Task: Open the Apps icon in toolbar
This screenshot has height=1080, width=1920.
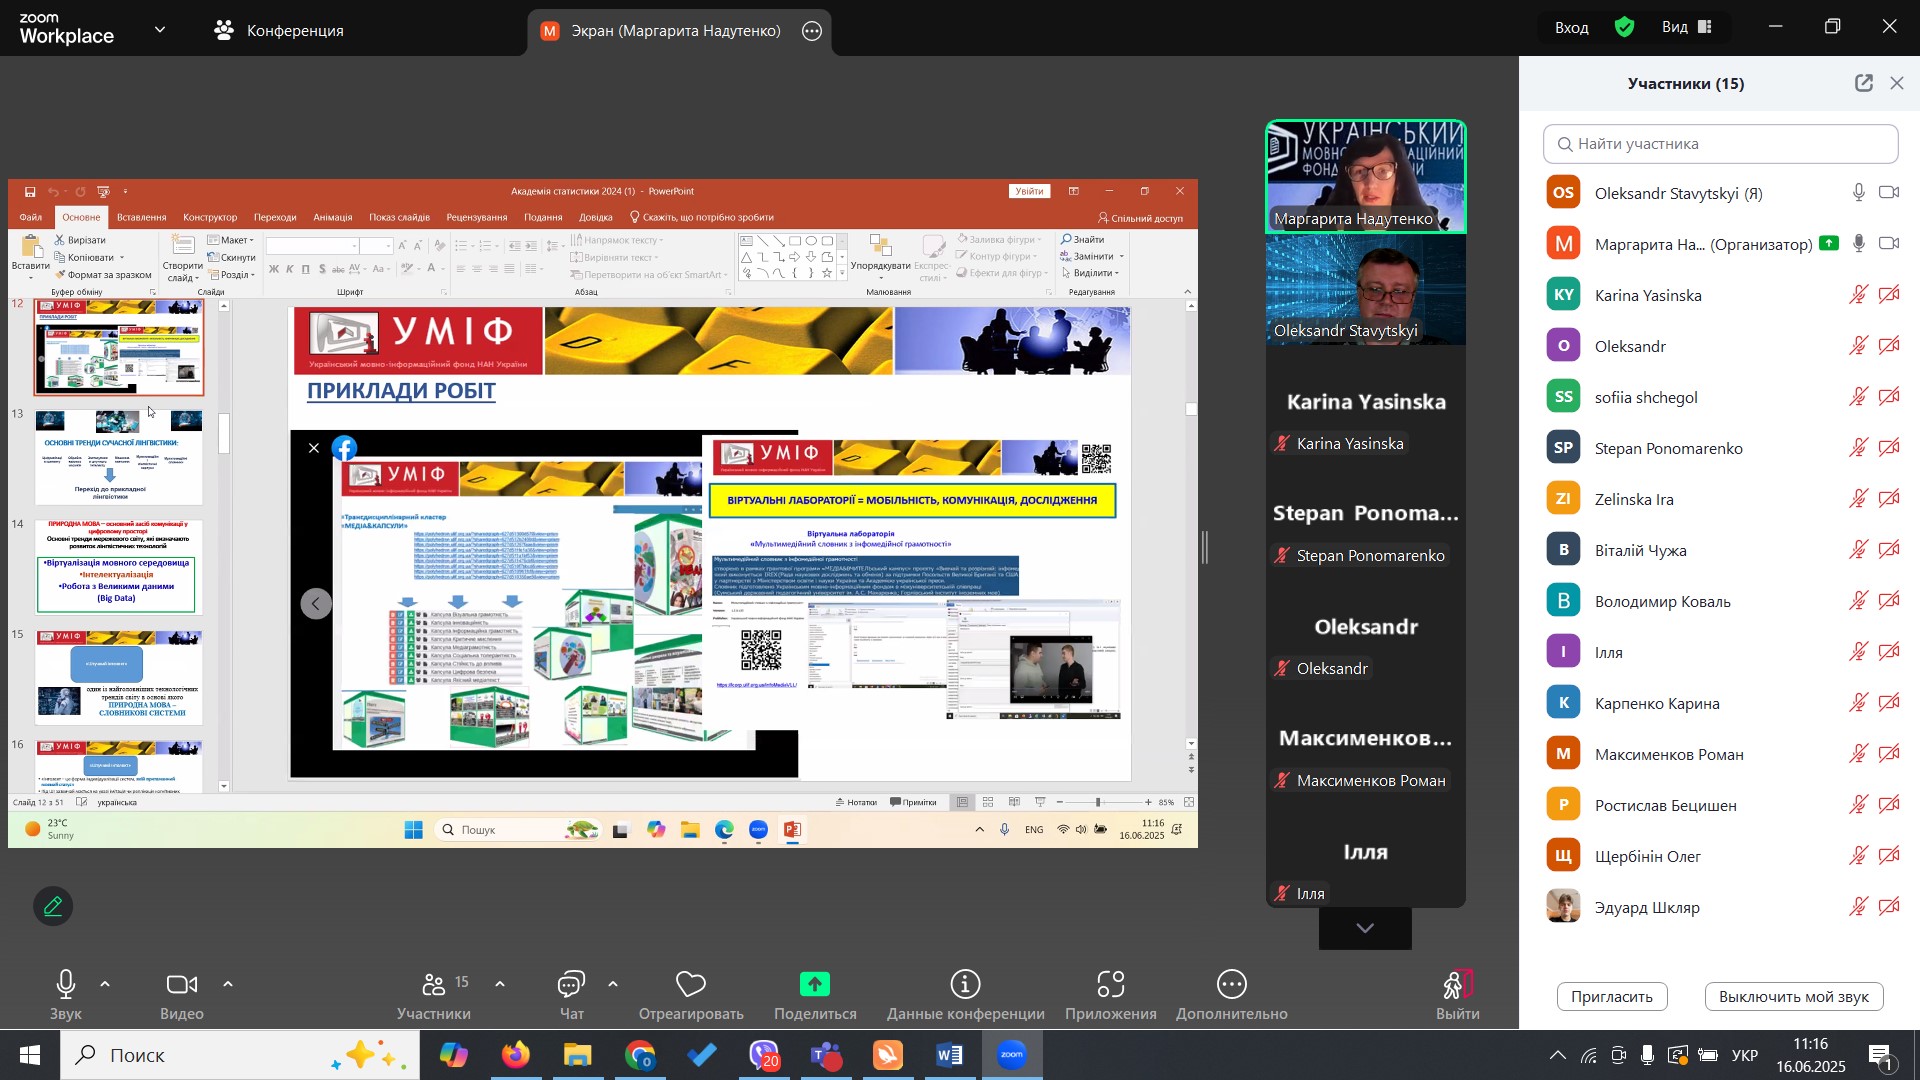Action: (x=1110, y=986)
